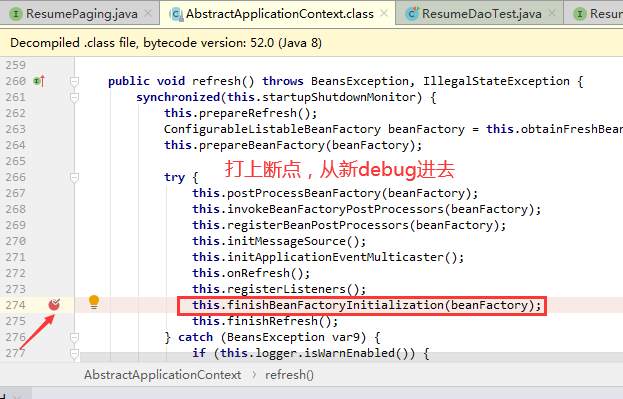The image size is (623, 399).
Task: Click the ConfigurableListableBeanFactory type name
Action: coord(272,129)
